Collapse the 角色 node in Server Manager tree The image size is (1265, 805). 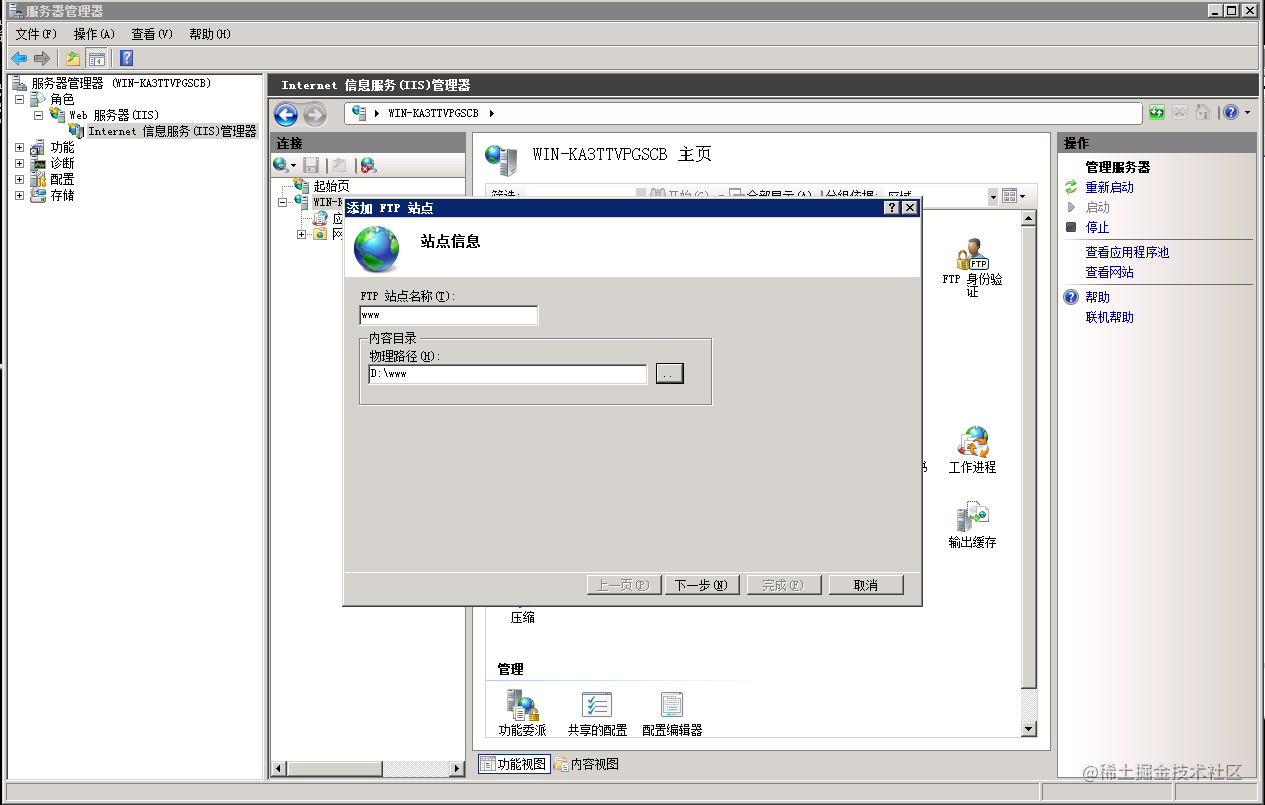point(19,100)
